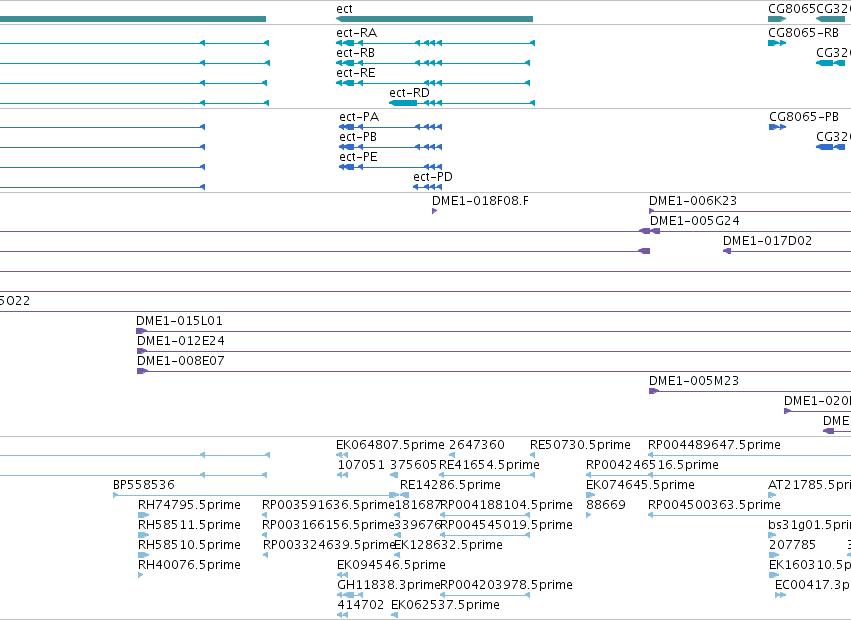
Task: Click the DME1-008E07 clone label
Action: [x=181, y=362]
